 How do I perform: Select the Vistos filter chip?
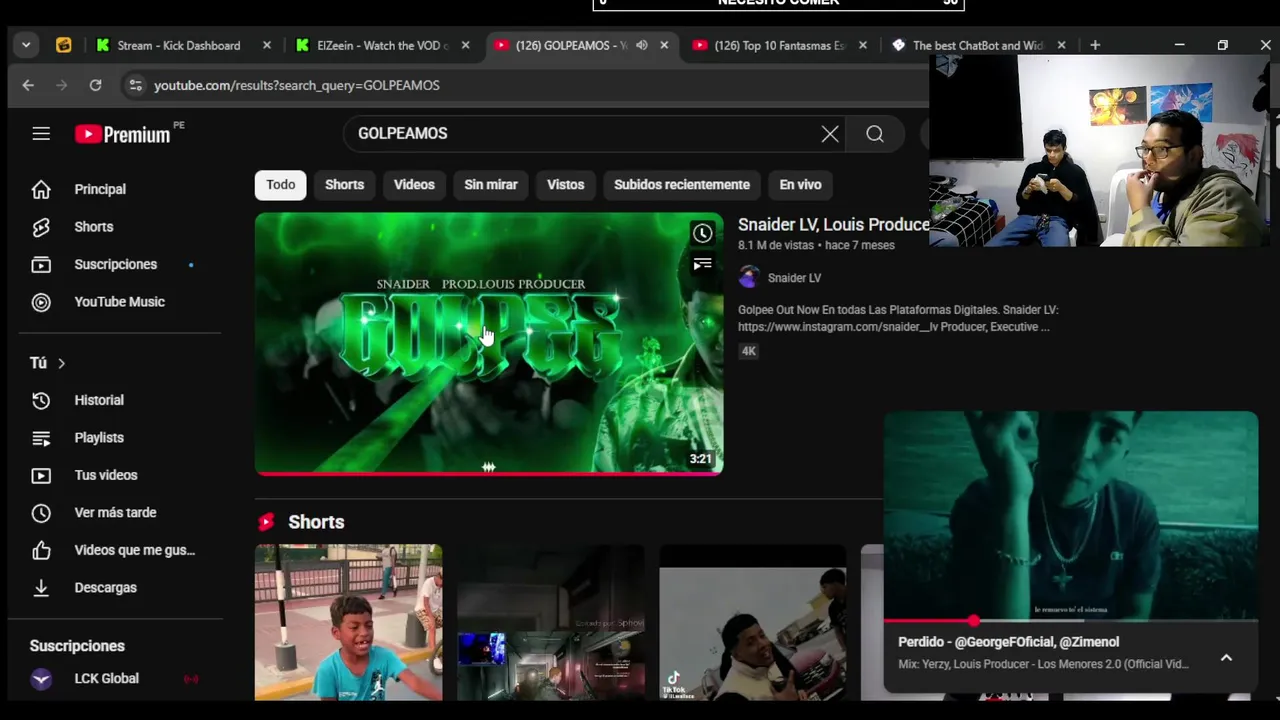tap(565, 185)
